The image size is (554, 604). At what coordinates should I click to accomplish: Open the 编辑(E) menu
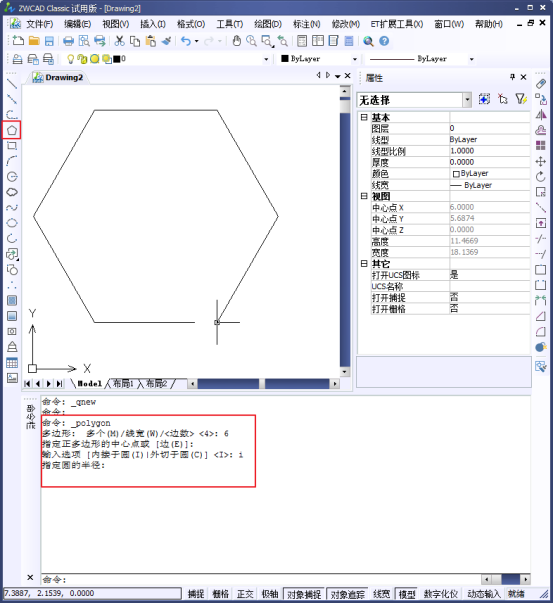coord(77,24)
